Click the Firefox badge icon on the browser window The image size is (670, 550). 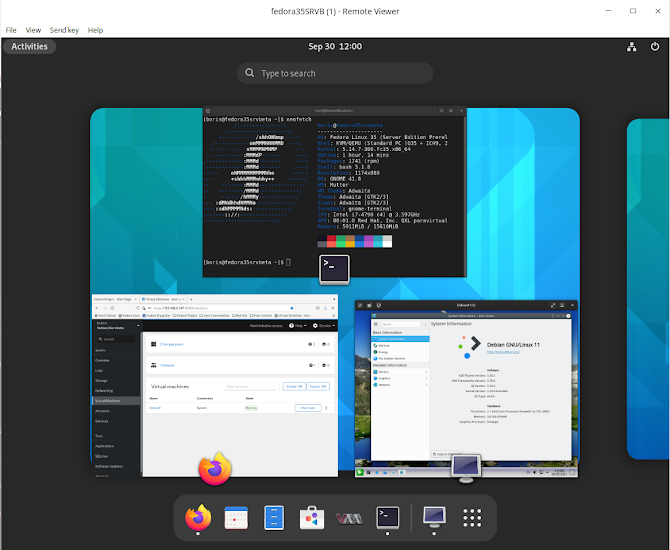pyautogui.click(x=215, y=469)
